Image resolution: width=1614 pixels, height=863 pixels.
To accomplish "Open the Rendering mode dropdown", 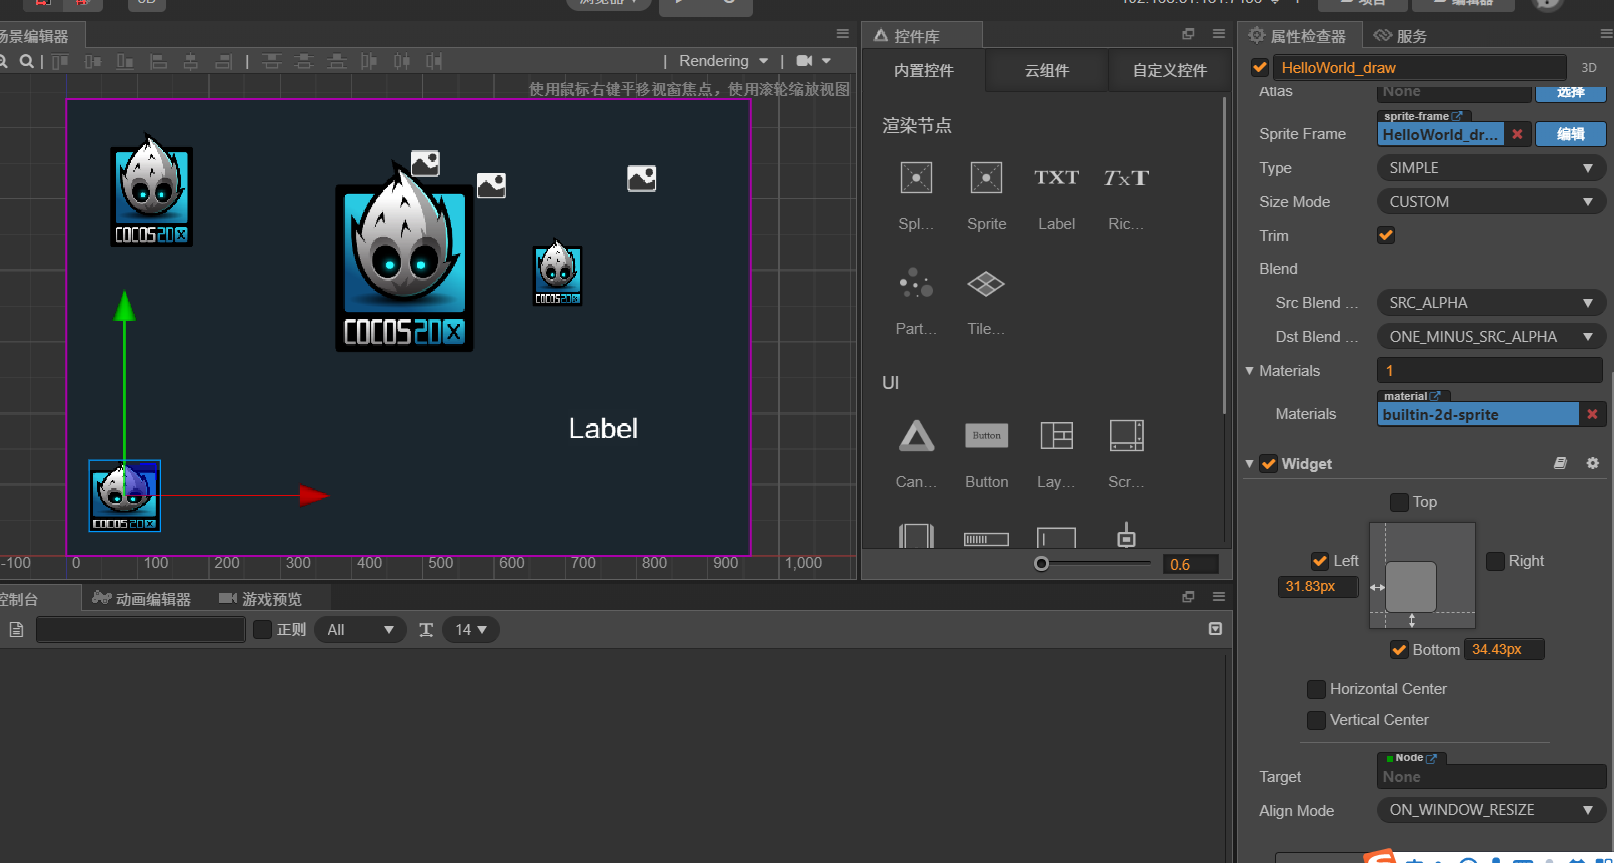I will click(x=723, y=61).
